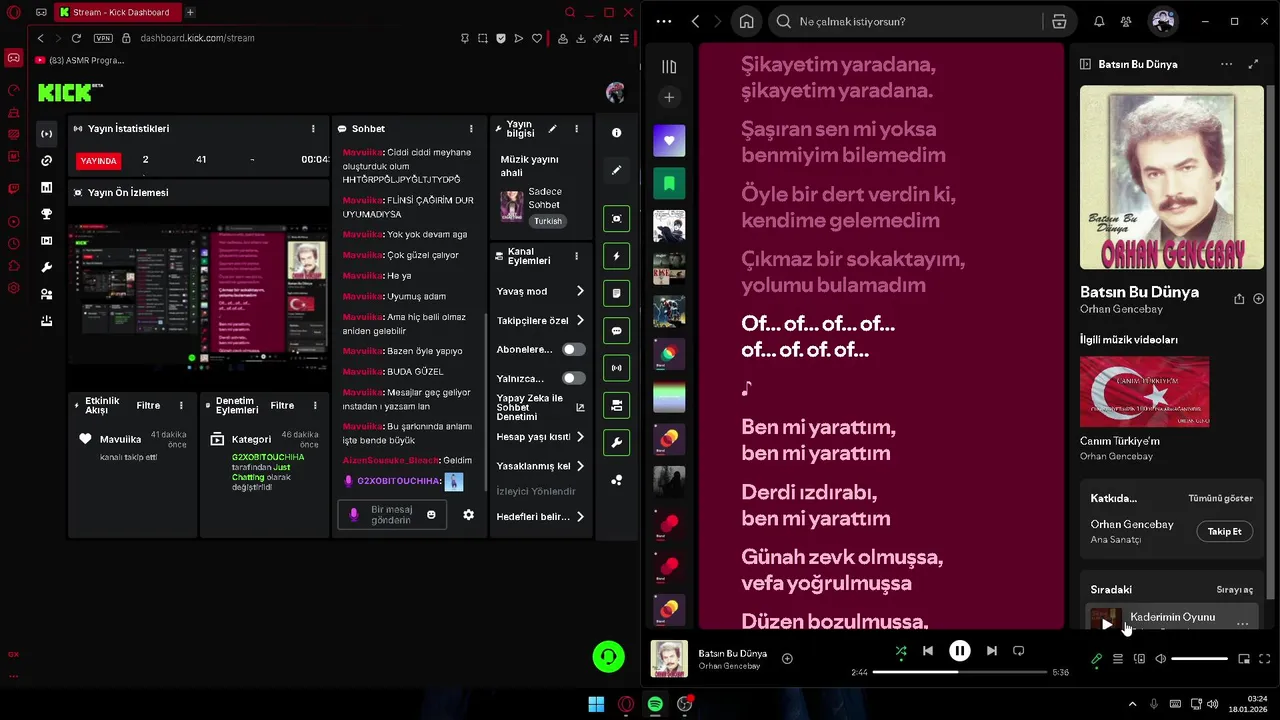Click Tümünü göster link
This screenshot has width=1280, height=720.
[x=1220, y=498]
